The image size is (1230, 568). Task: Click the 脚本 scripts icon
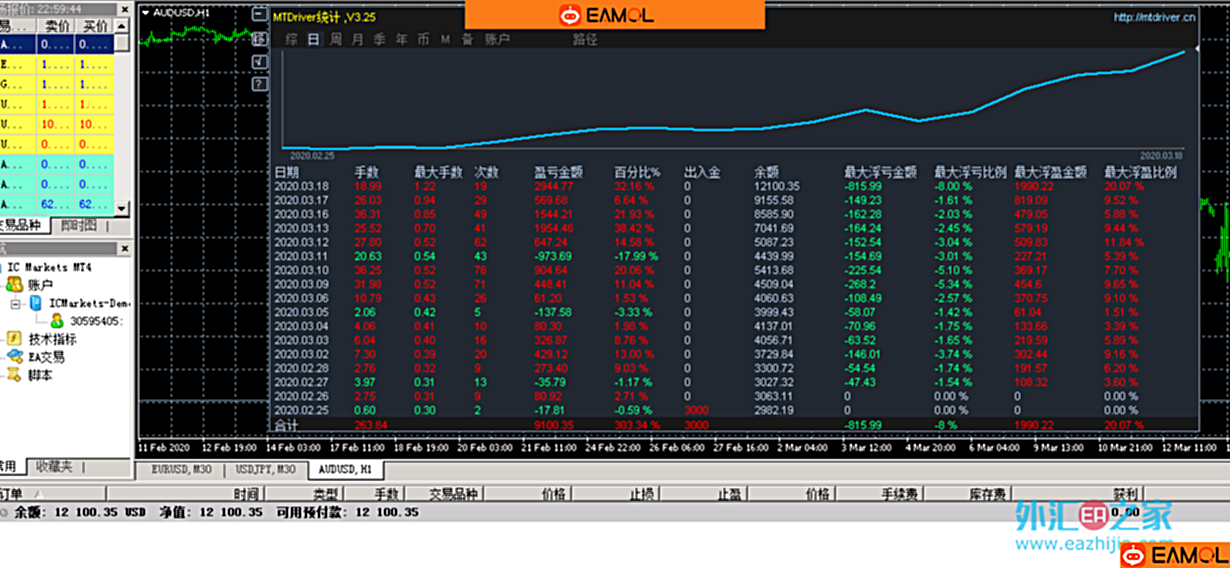point(15,375)
